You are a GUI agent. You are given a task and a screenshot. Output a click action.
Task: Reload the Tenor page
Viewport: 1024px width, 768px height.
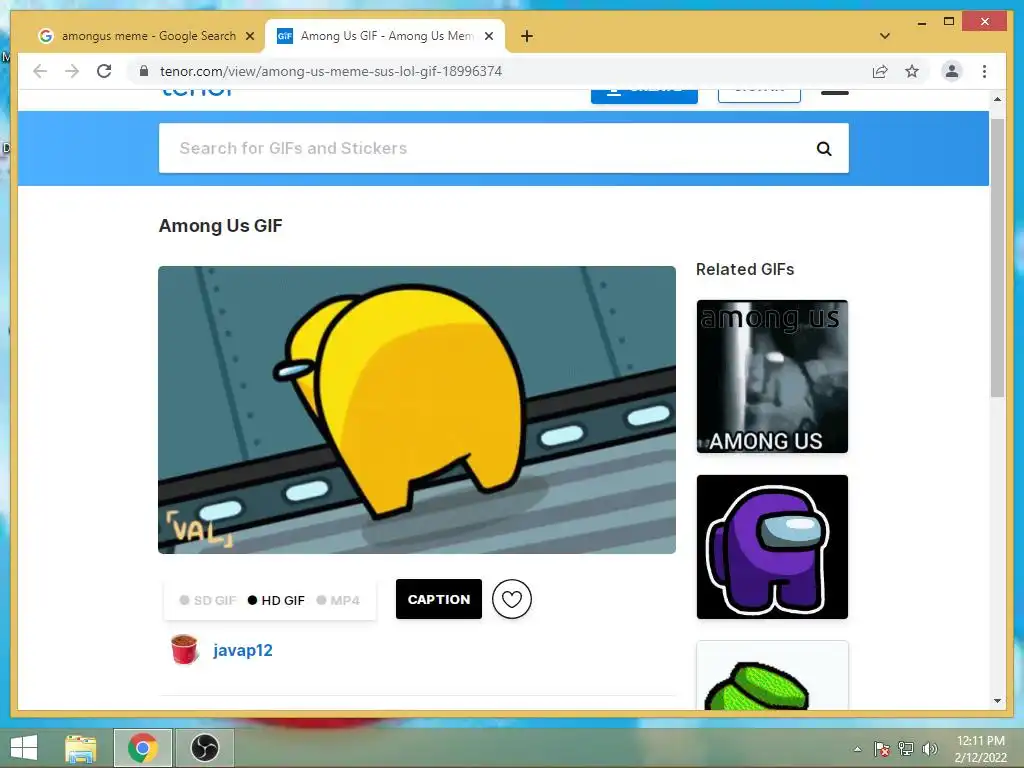[x=104, y=71]
